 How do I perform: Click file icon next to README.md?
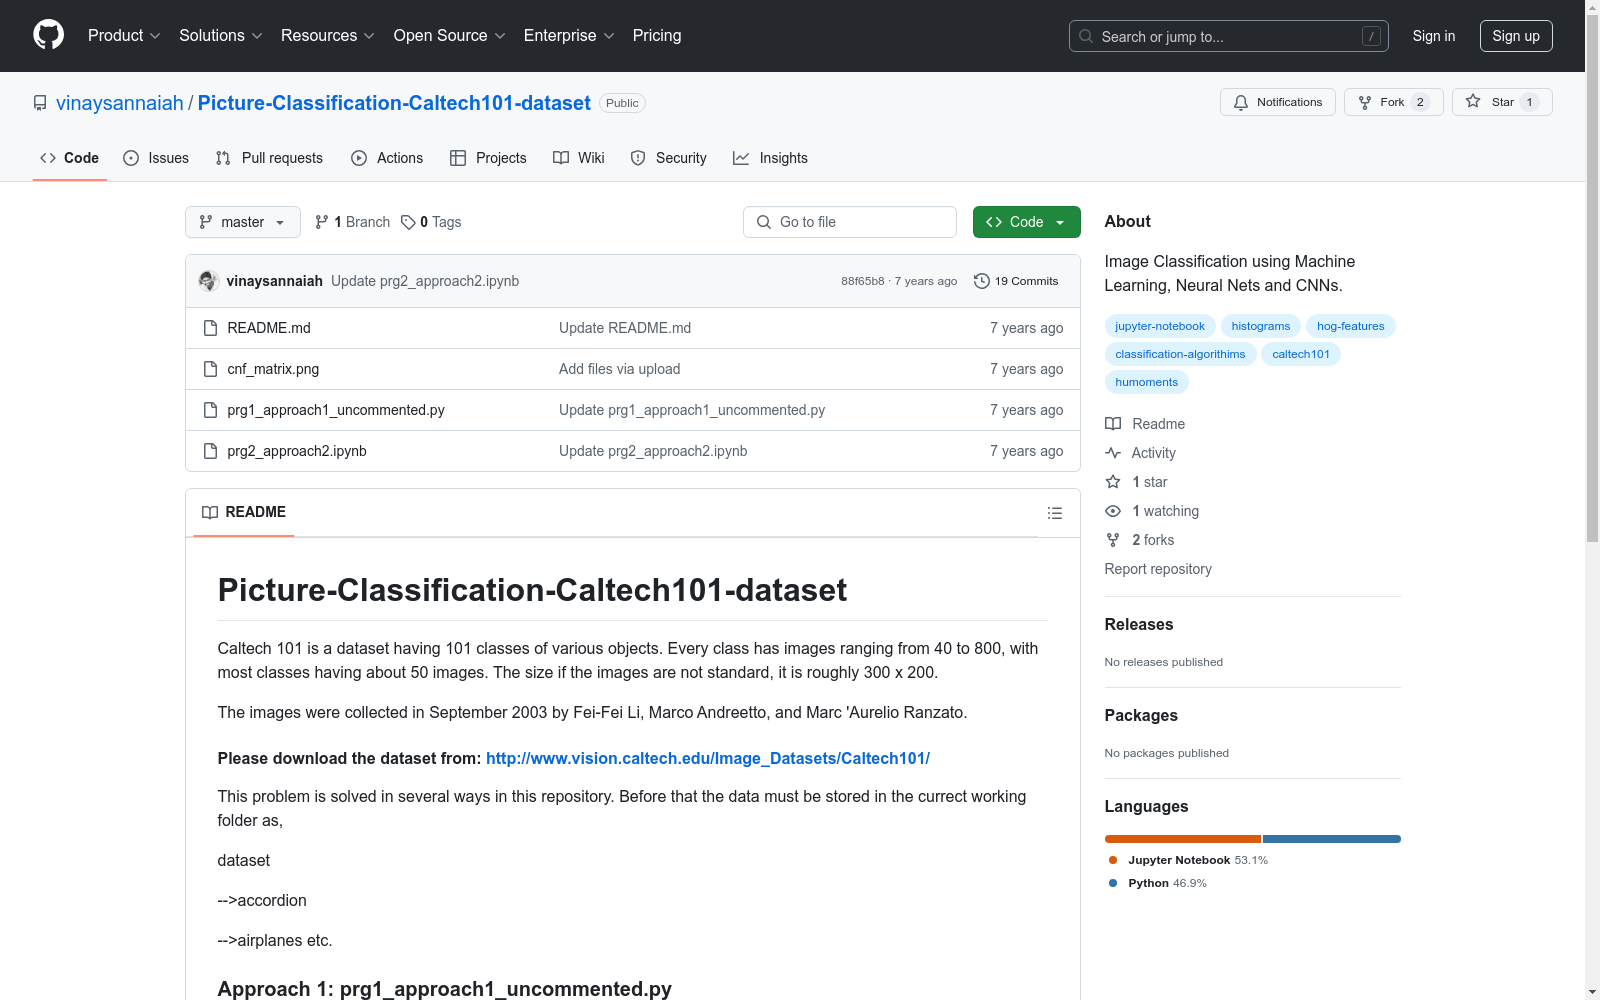(210, 328)
